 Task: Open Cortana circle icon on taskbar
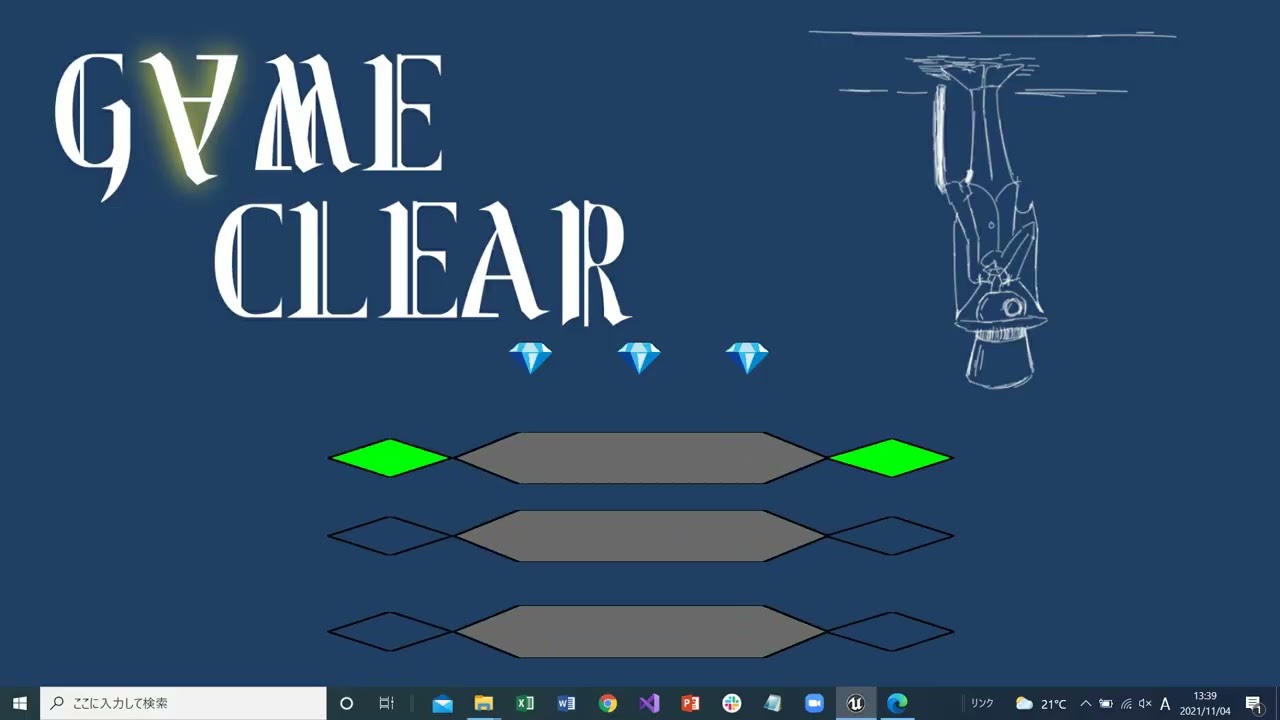pyautogui.click(x=346, y=703)
